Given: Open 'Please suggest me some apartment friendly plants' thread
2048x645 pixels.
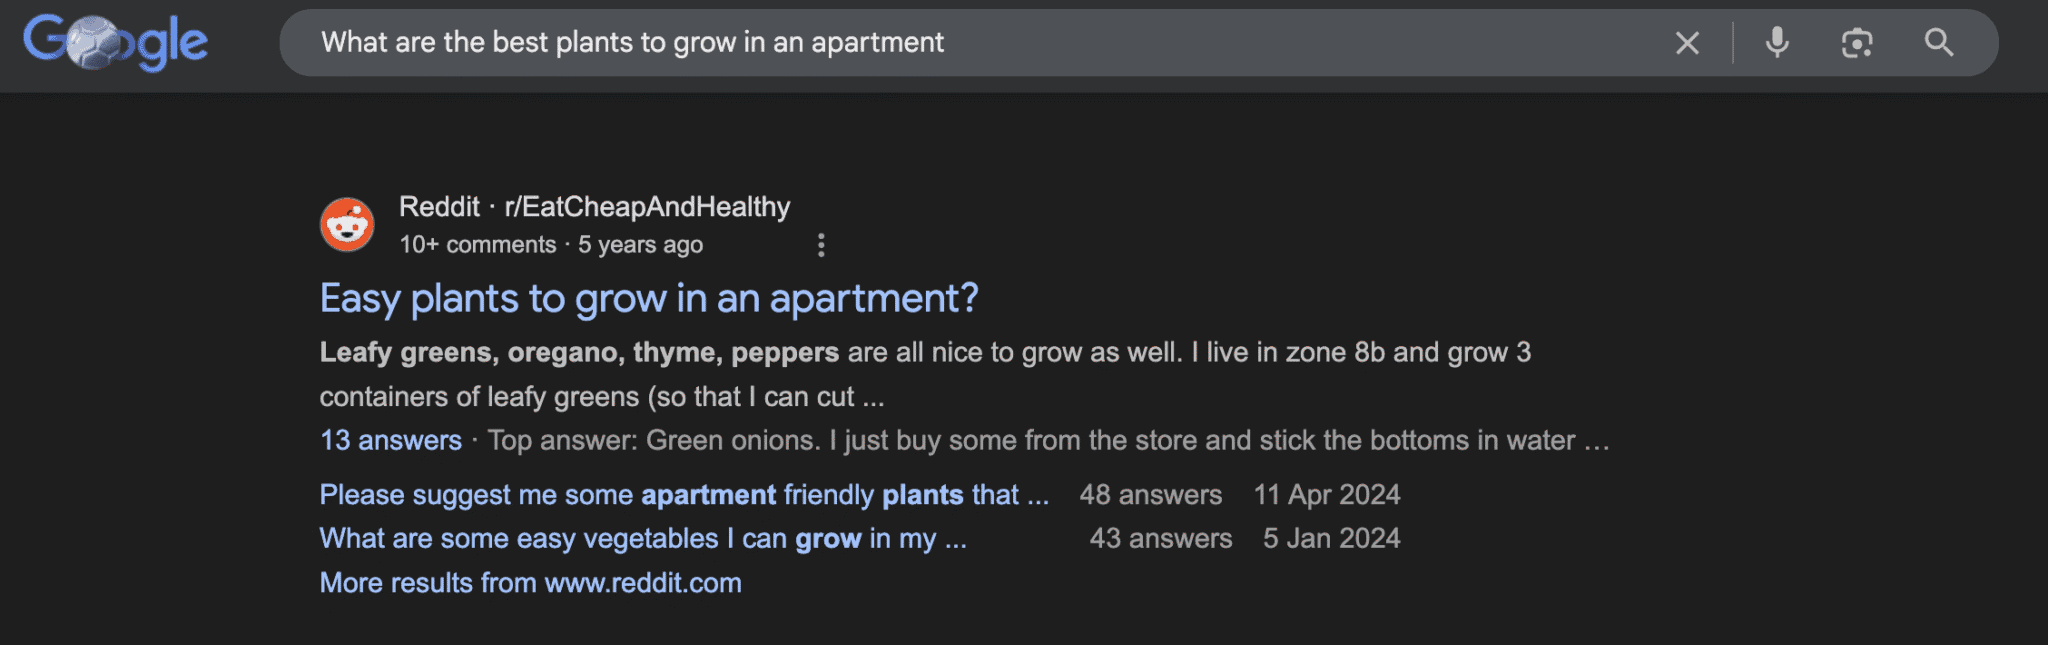Looking at the screenshot, I should point(683,494).
